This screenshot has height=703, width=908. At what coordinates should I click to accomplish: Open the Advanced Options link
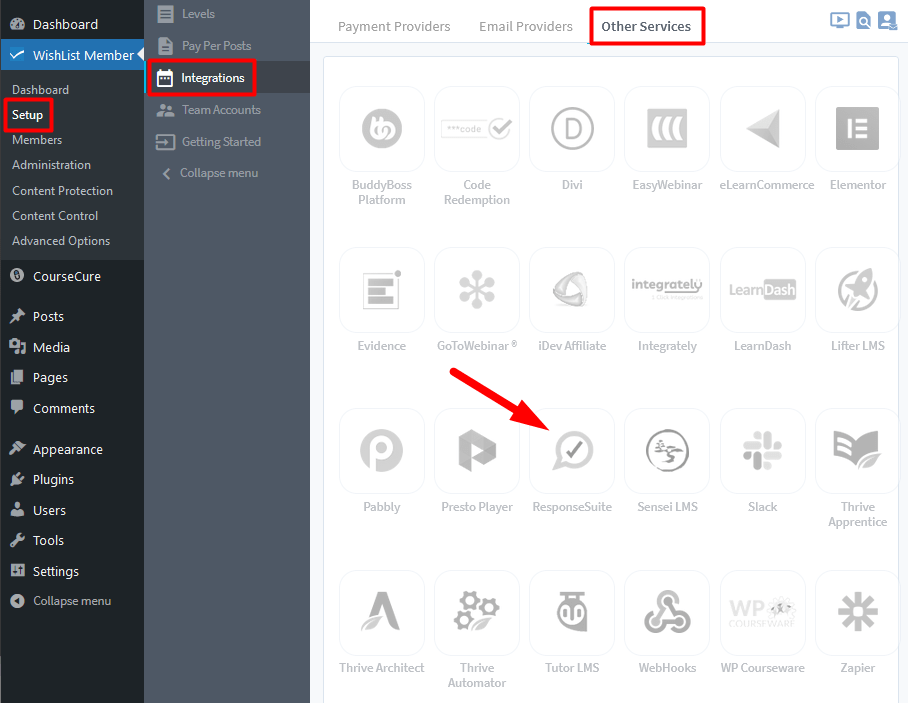click(61, 241)
